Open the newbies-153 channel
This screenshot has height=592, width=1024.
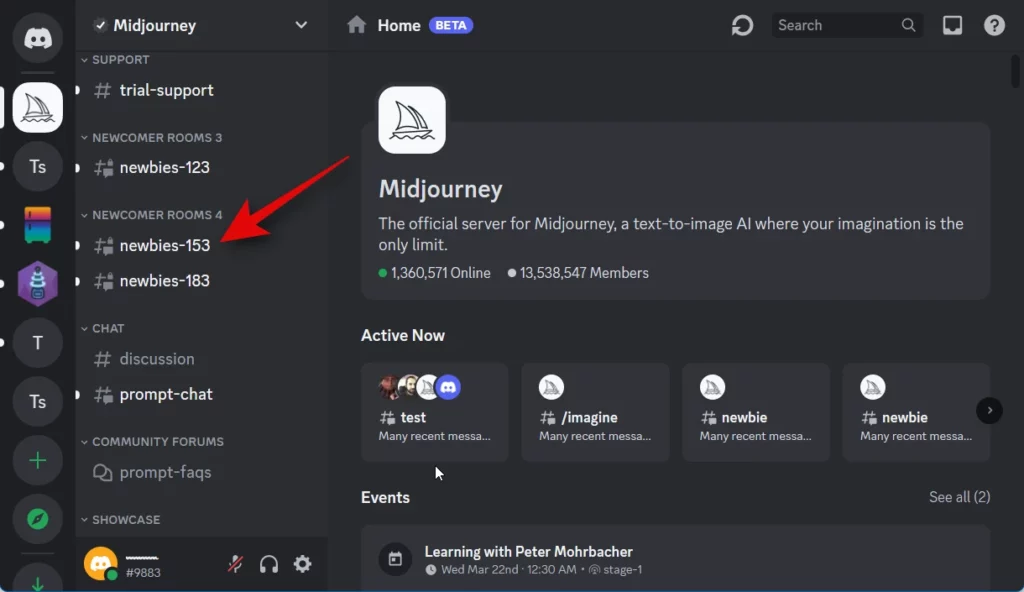click(164, 245)
